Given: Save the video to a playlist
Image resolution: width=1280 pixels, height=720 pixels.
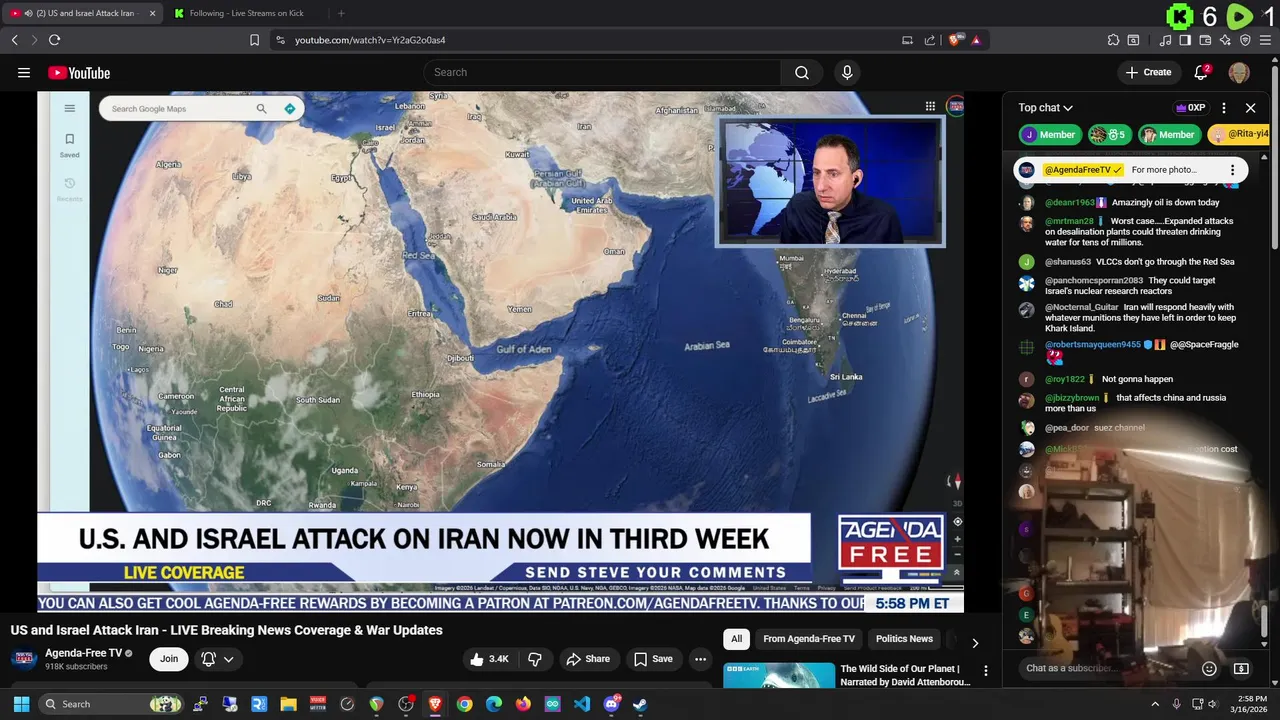Looking at the screenshot, I should (x=653, y=659).
